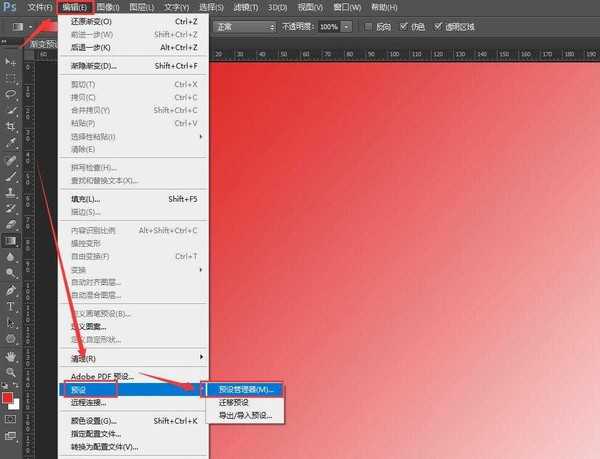Open the blend mode 正常 dropdown
Screen dimensions: 600x459
tap(240, 26)
